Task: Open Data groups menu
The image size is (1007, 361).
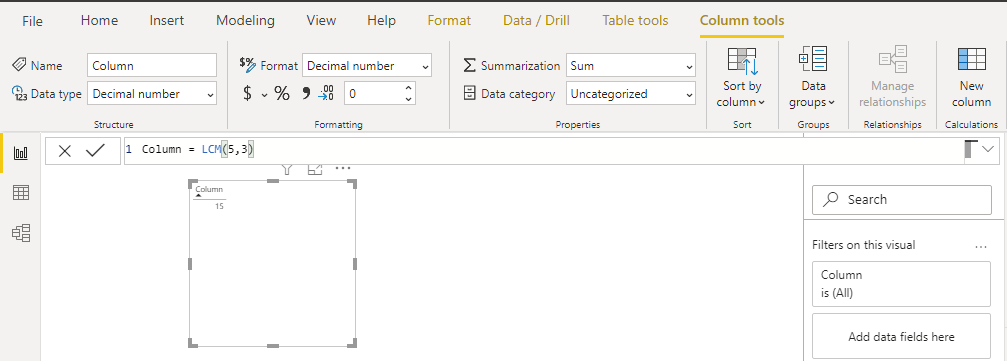Action: (813, 77)
